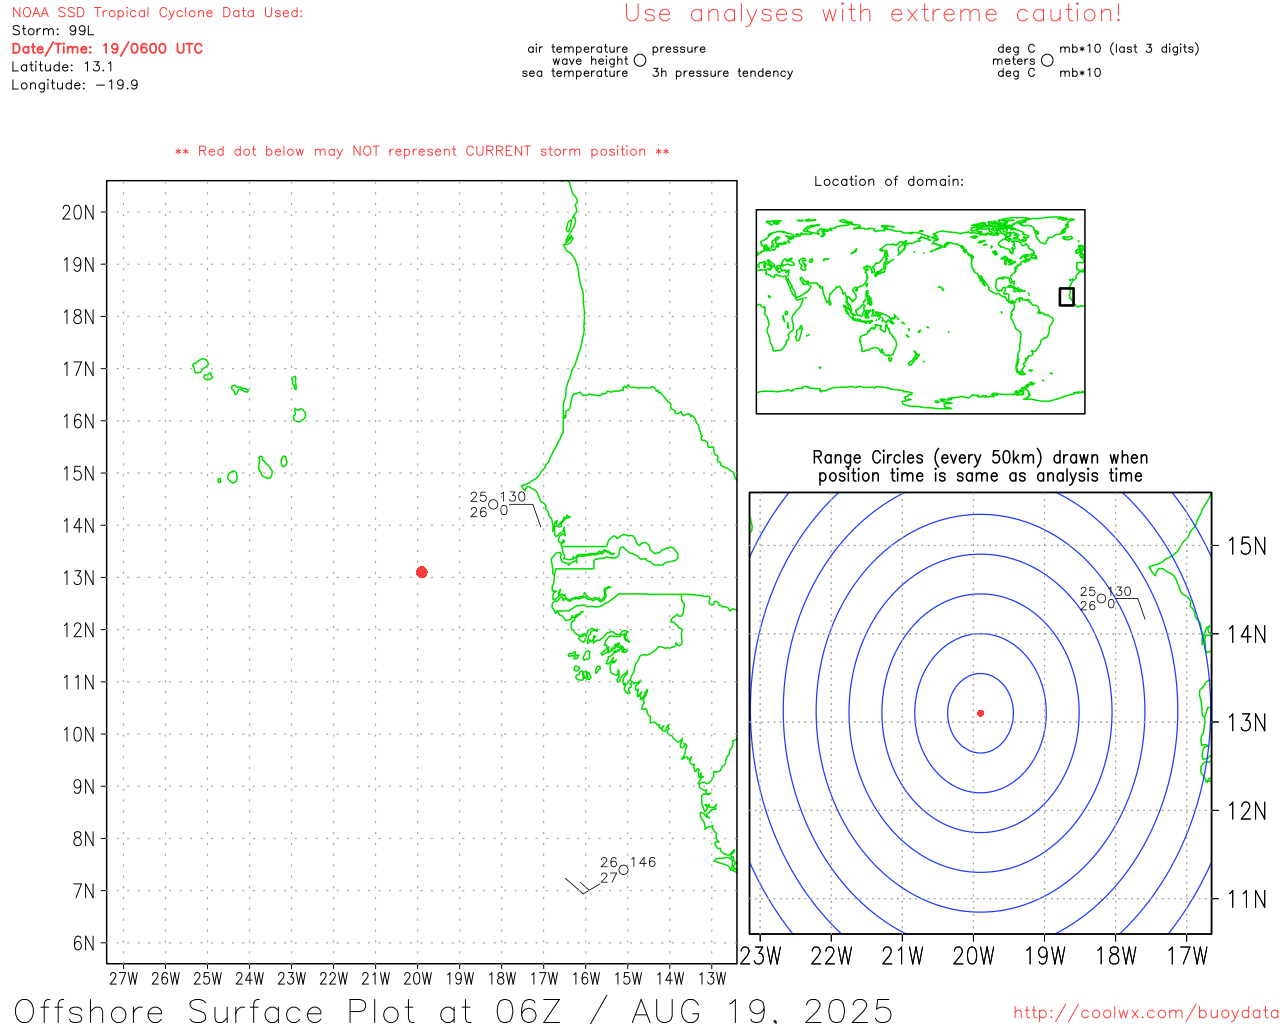Click the 'sea temperature' legend label
The height and width of the screenshot is (1024, 1280).
click(575, 73)
